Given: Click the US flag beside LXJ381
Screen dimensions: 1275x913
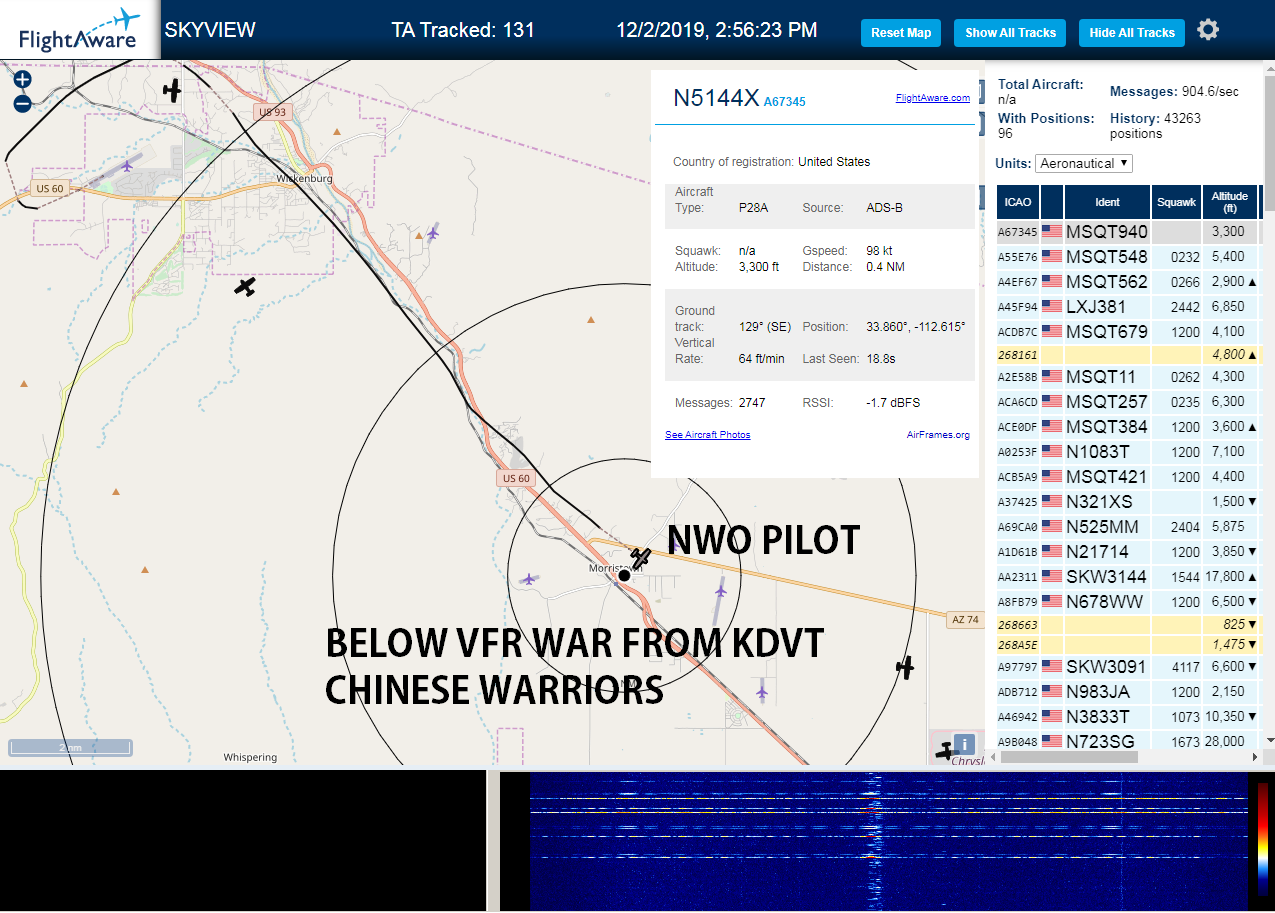Looking at the screenshot, I should point(1052,307).
